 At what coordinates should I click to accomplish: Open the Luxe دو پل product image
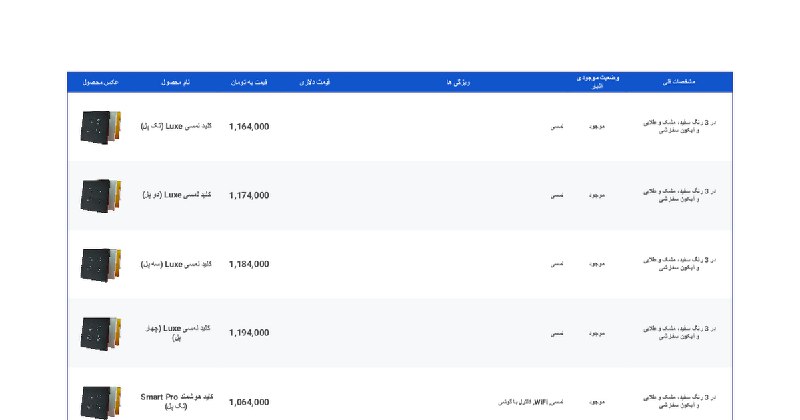click(x=100, y=195)
